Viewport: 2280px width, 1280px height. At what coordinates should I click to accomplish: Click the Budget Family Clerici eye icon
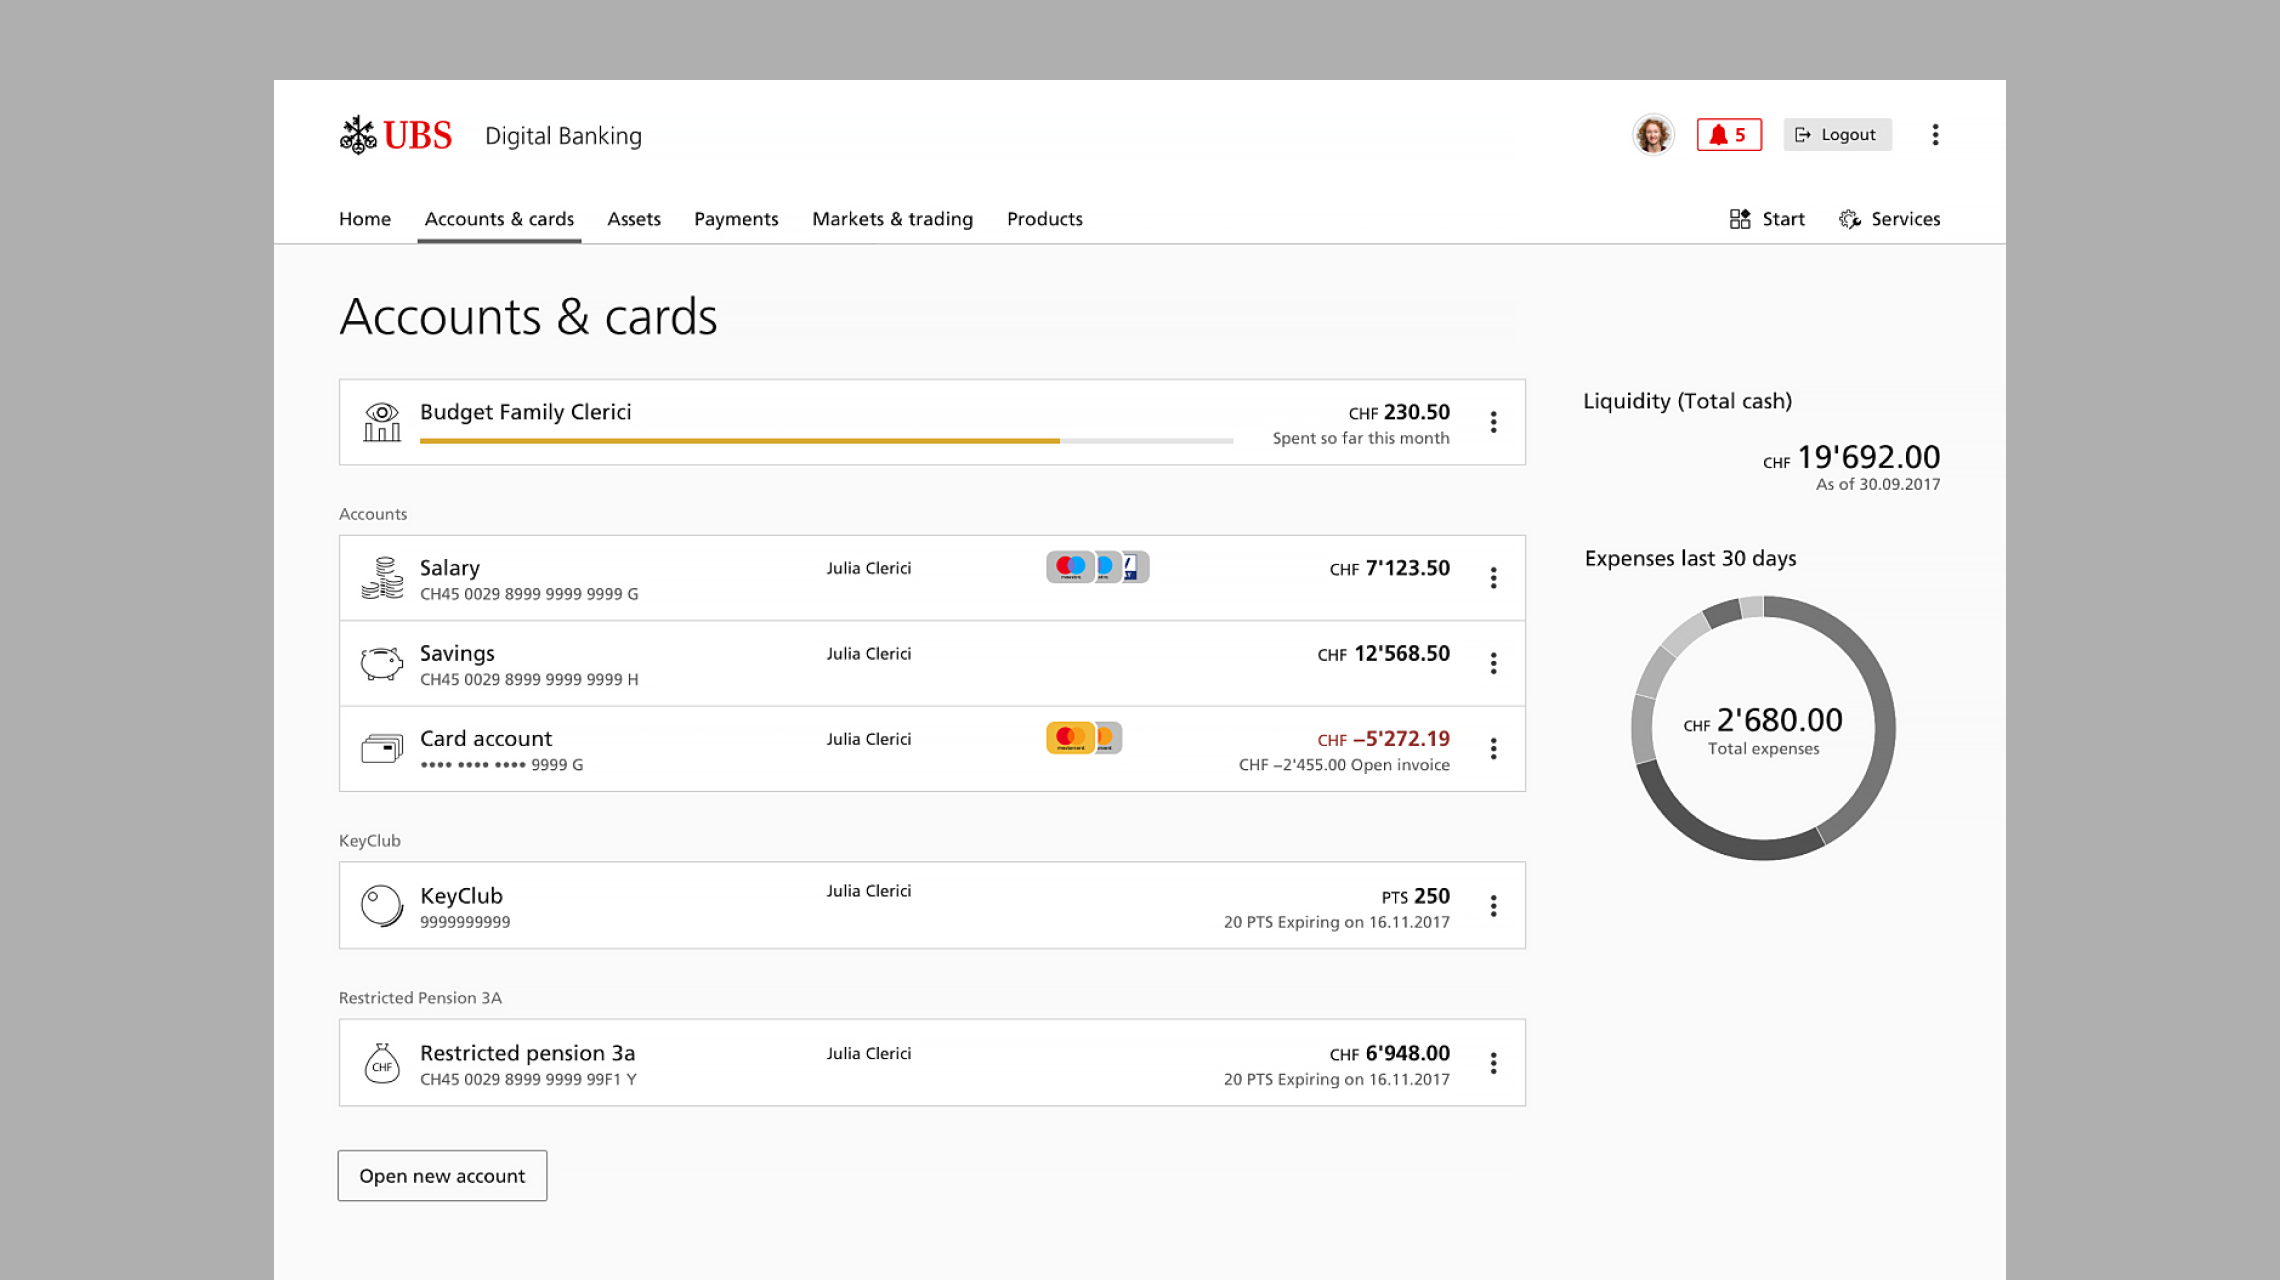click(382, 422)
